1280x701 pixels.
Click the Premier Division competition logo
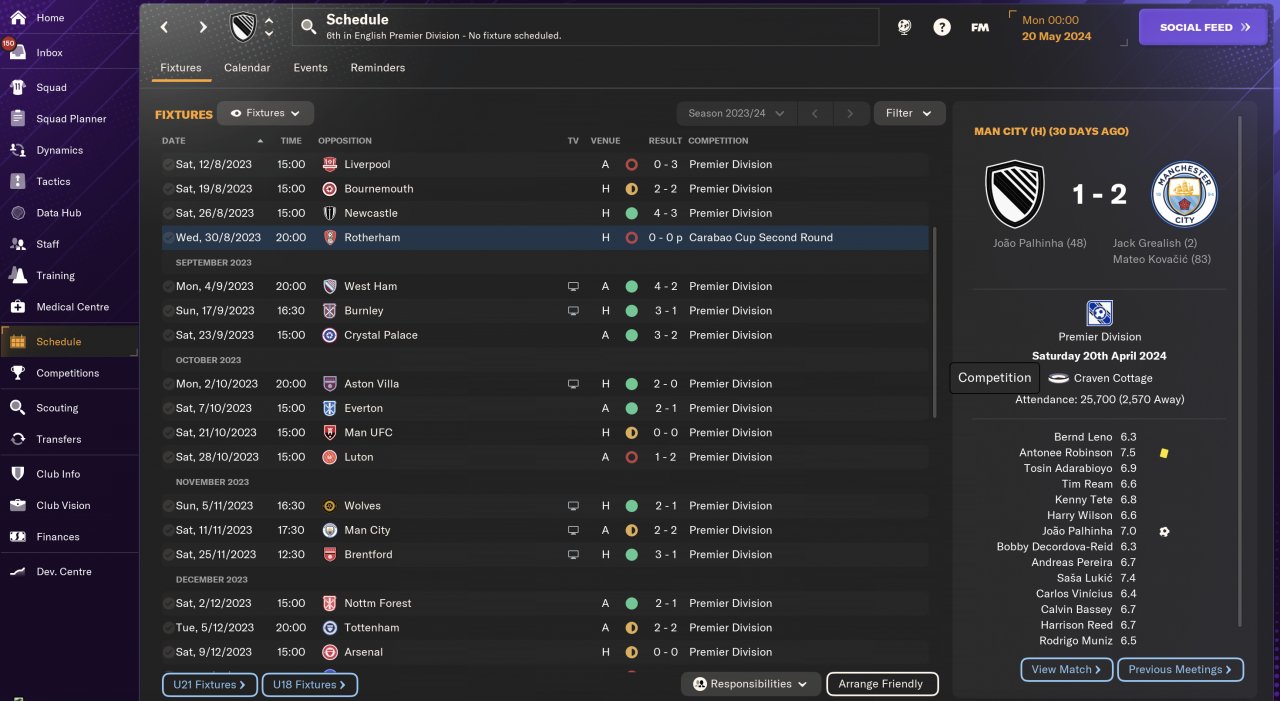coord(1100,313)
